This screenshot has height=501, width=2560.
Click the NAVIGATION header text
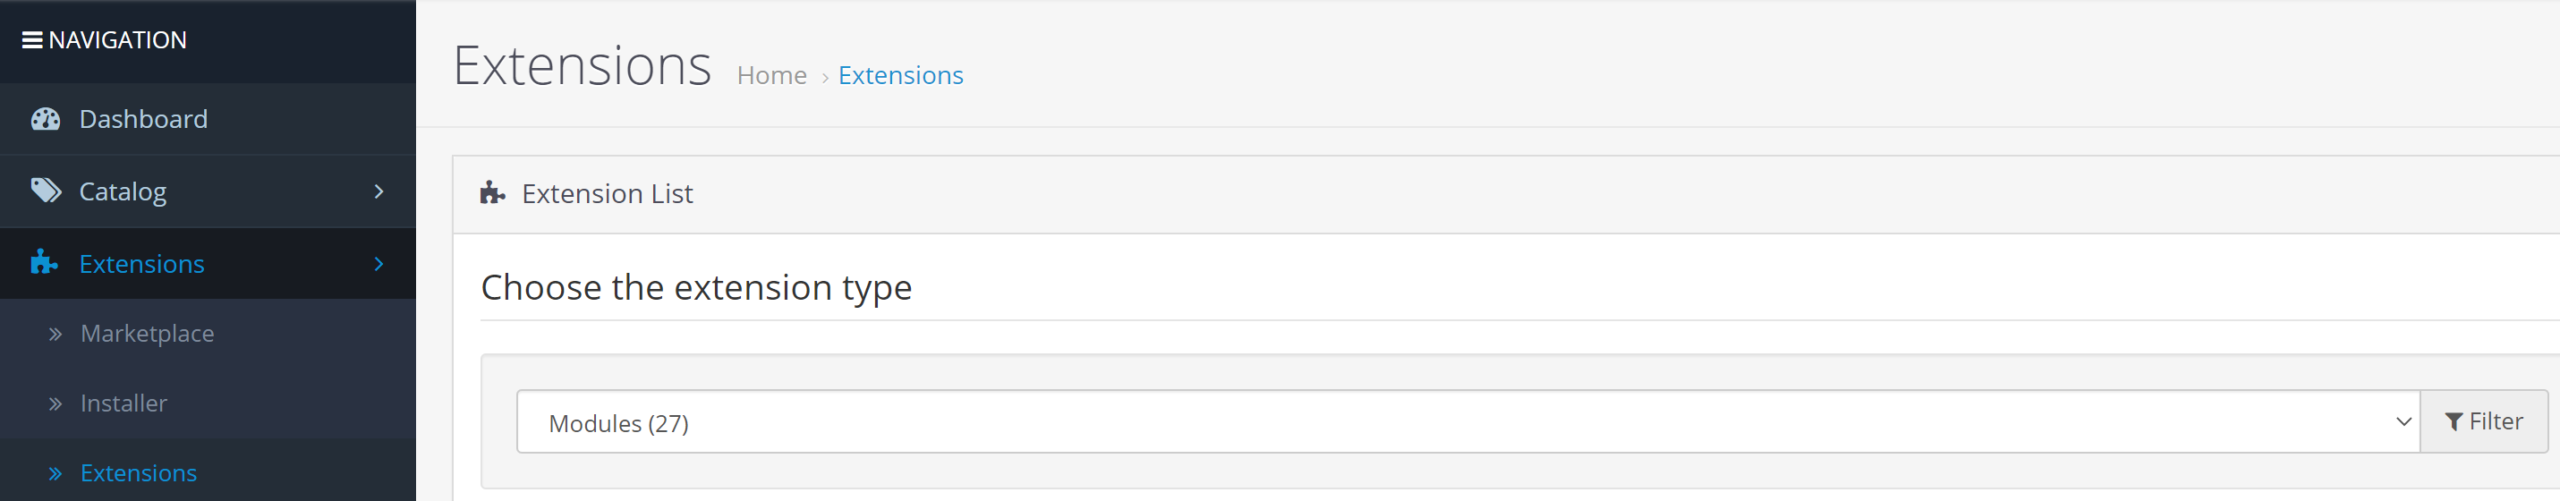pos(117,40)
